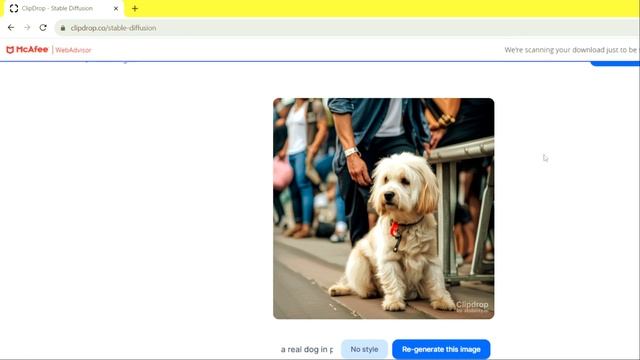Click the 'a real dog in p' prompt field

click(x=307, y=349)
